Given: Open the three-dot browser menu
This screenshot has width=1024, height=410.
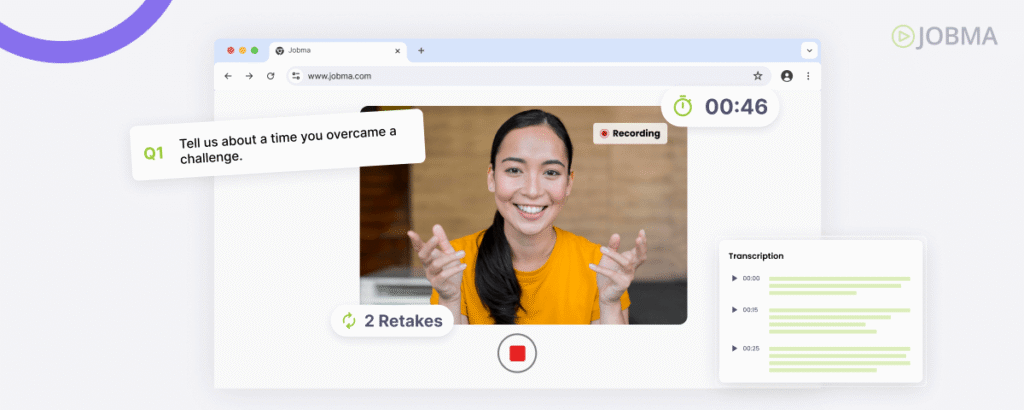Looking at the screenshot, I should [808, 76].
